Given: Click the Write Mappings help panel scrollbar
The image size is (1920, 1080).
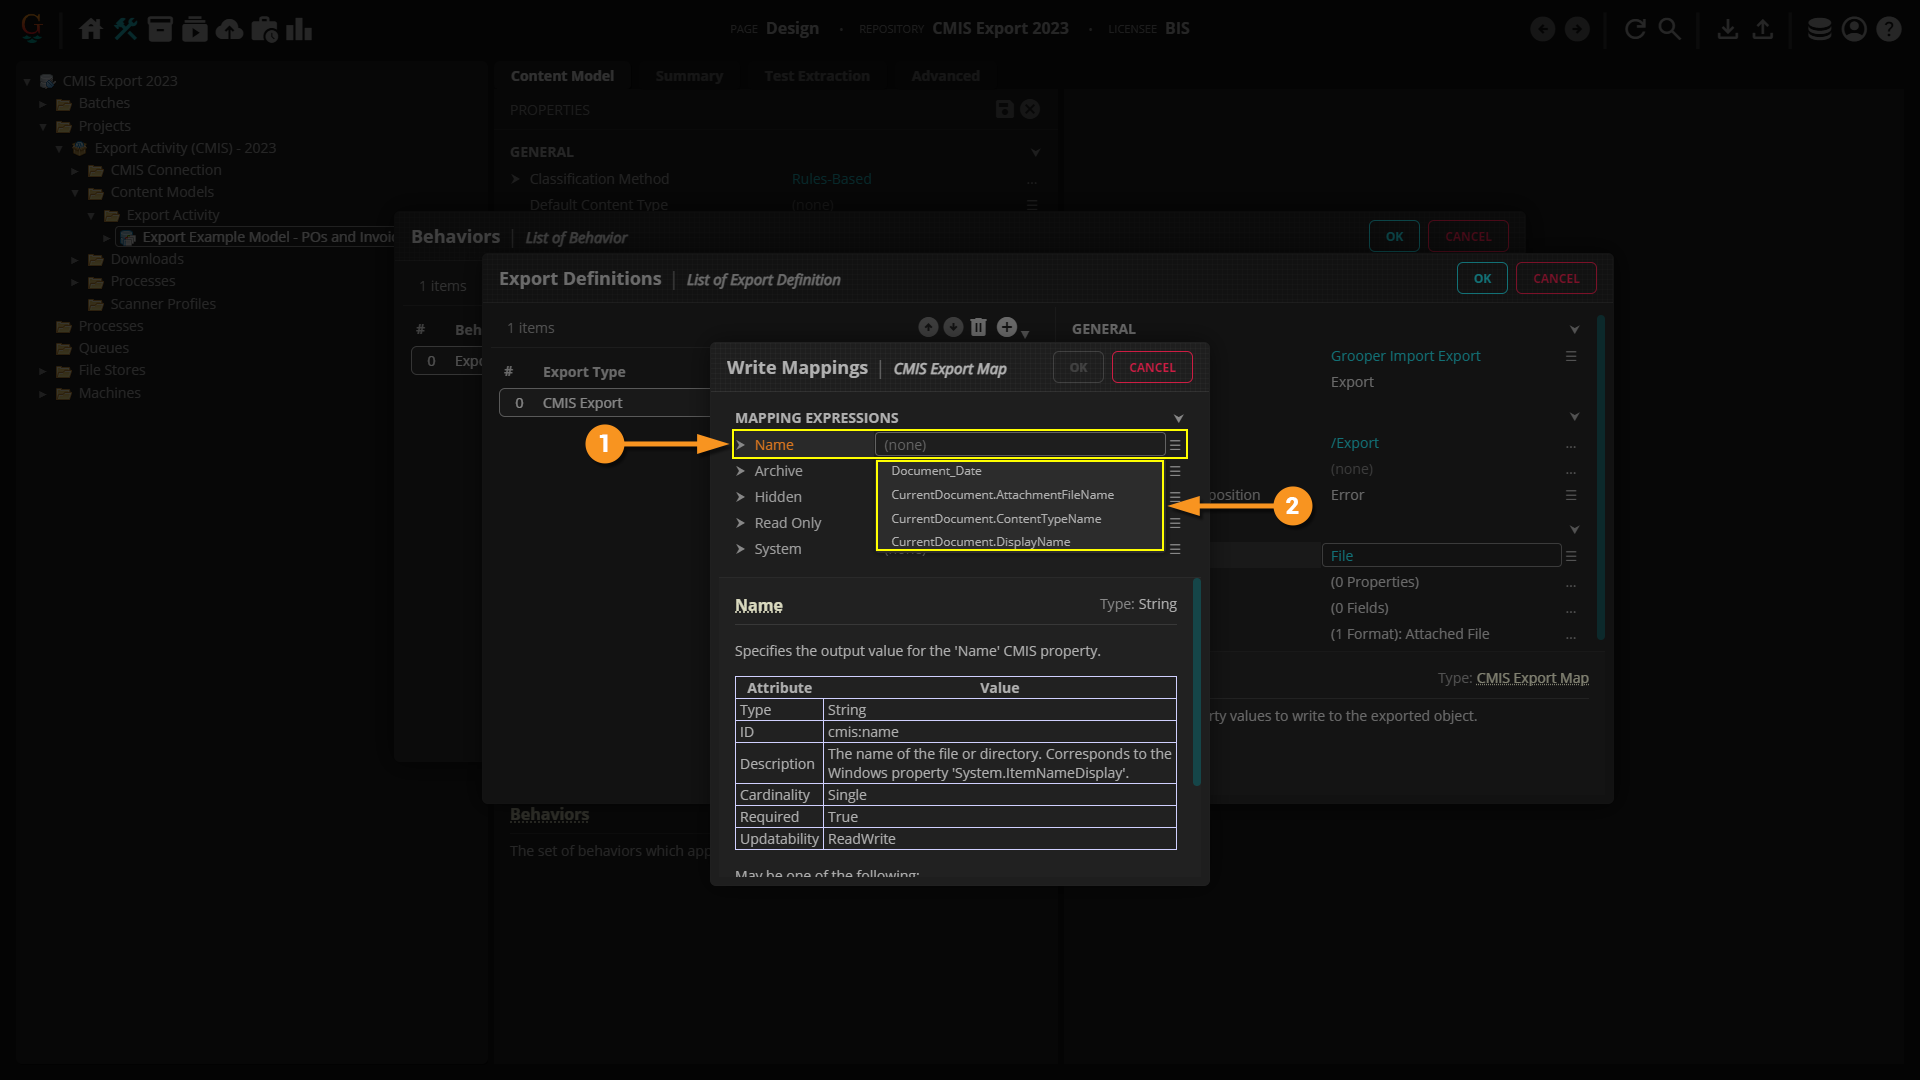Looking at the screenshot, I should click(1196, 682).
